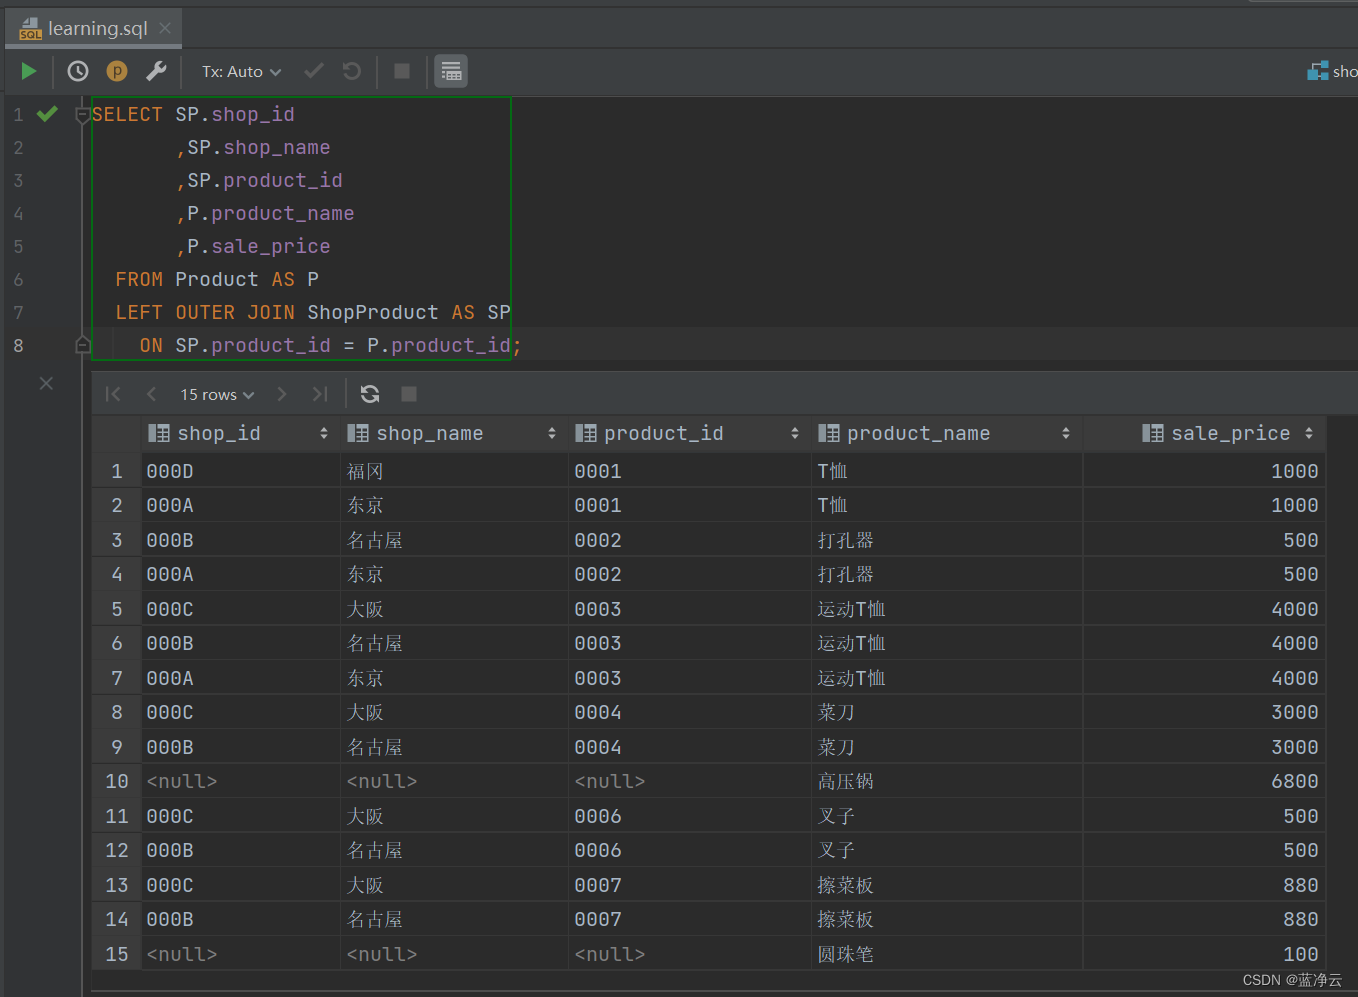Click line number 8 in the gutter
Screen dimensions: 1358x997
18,345
